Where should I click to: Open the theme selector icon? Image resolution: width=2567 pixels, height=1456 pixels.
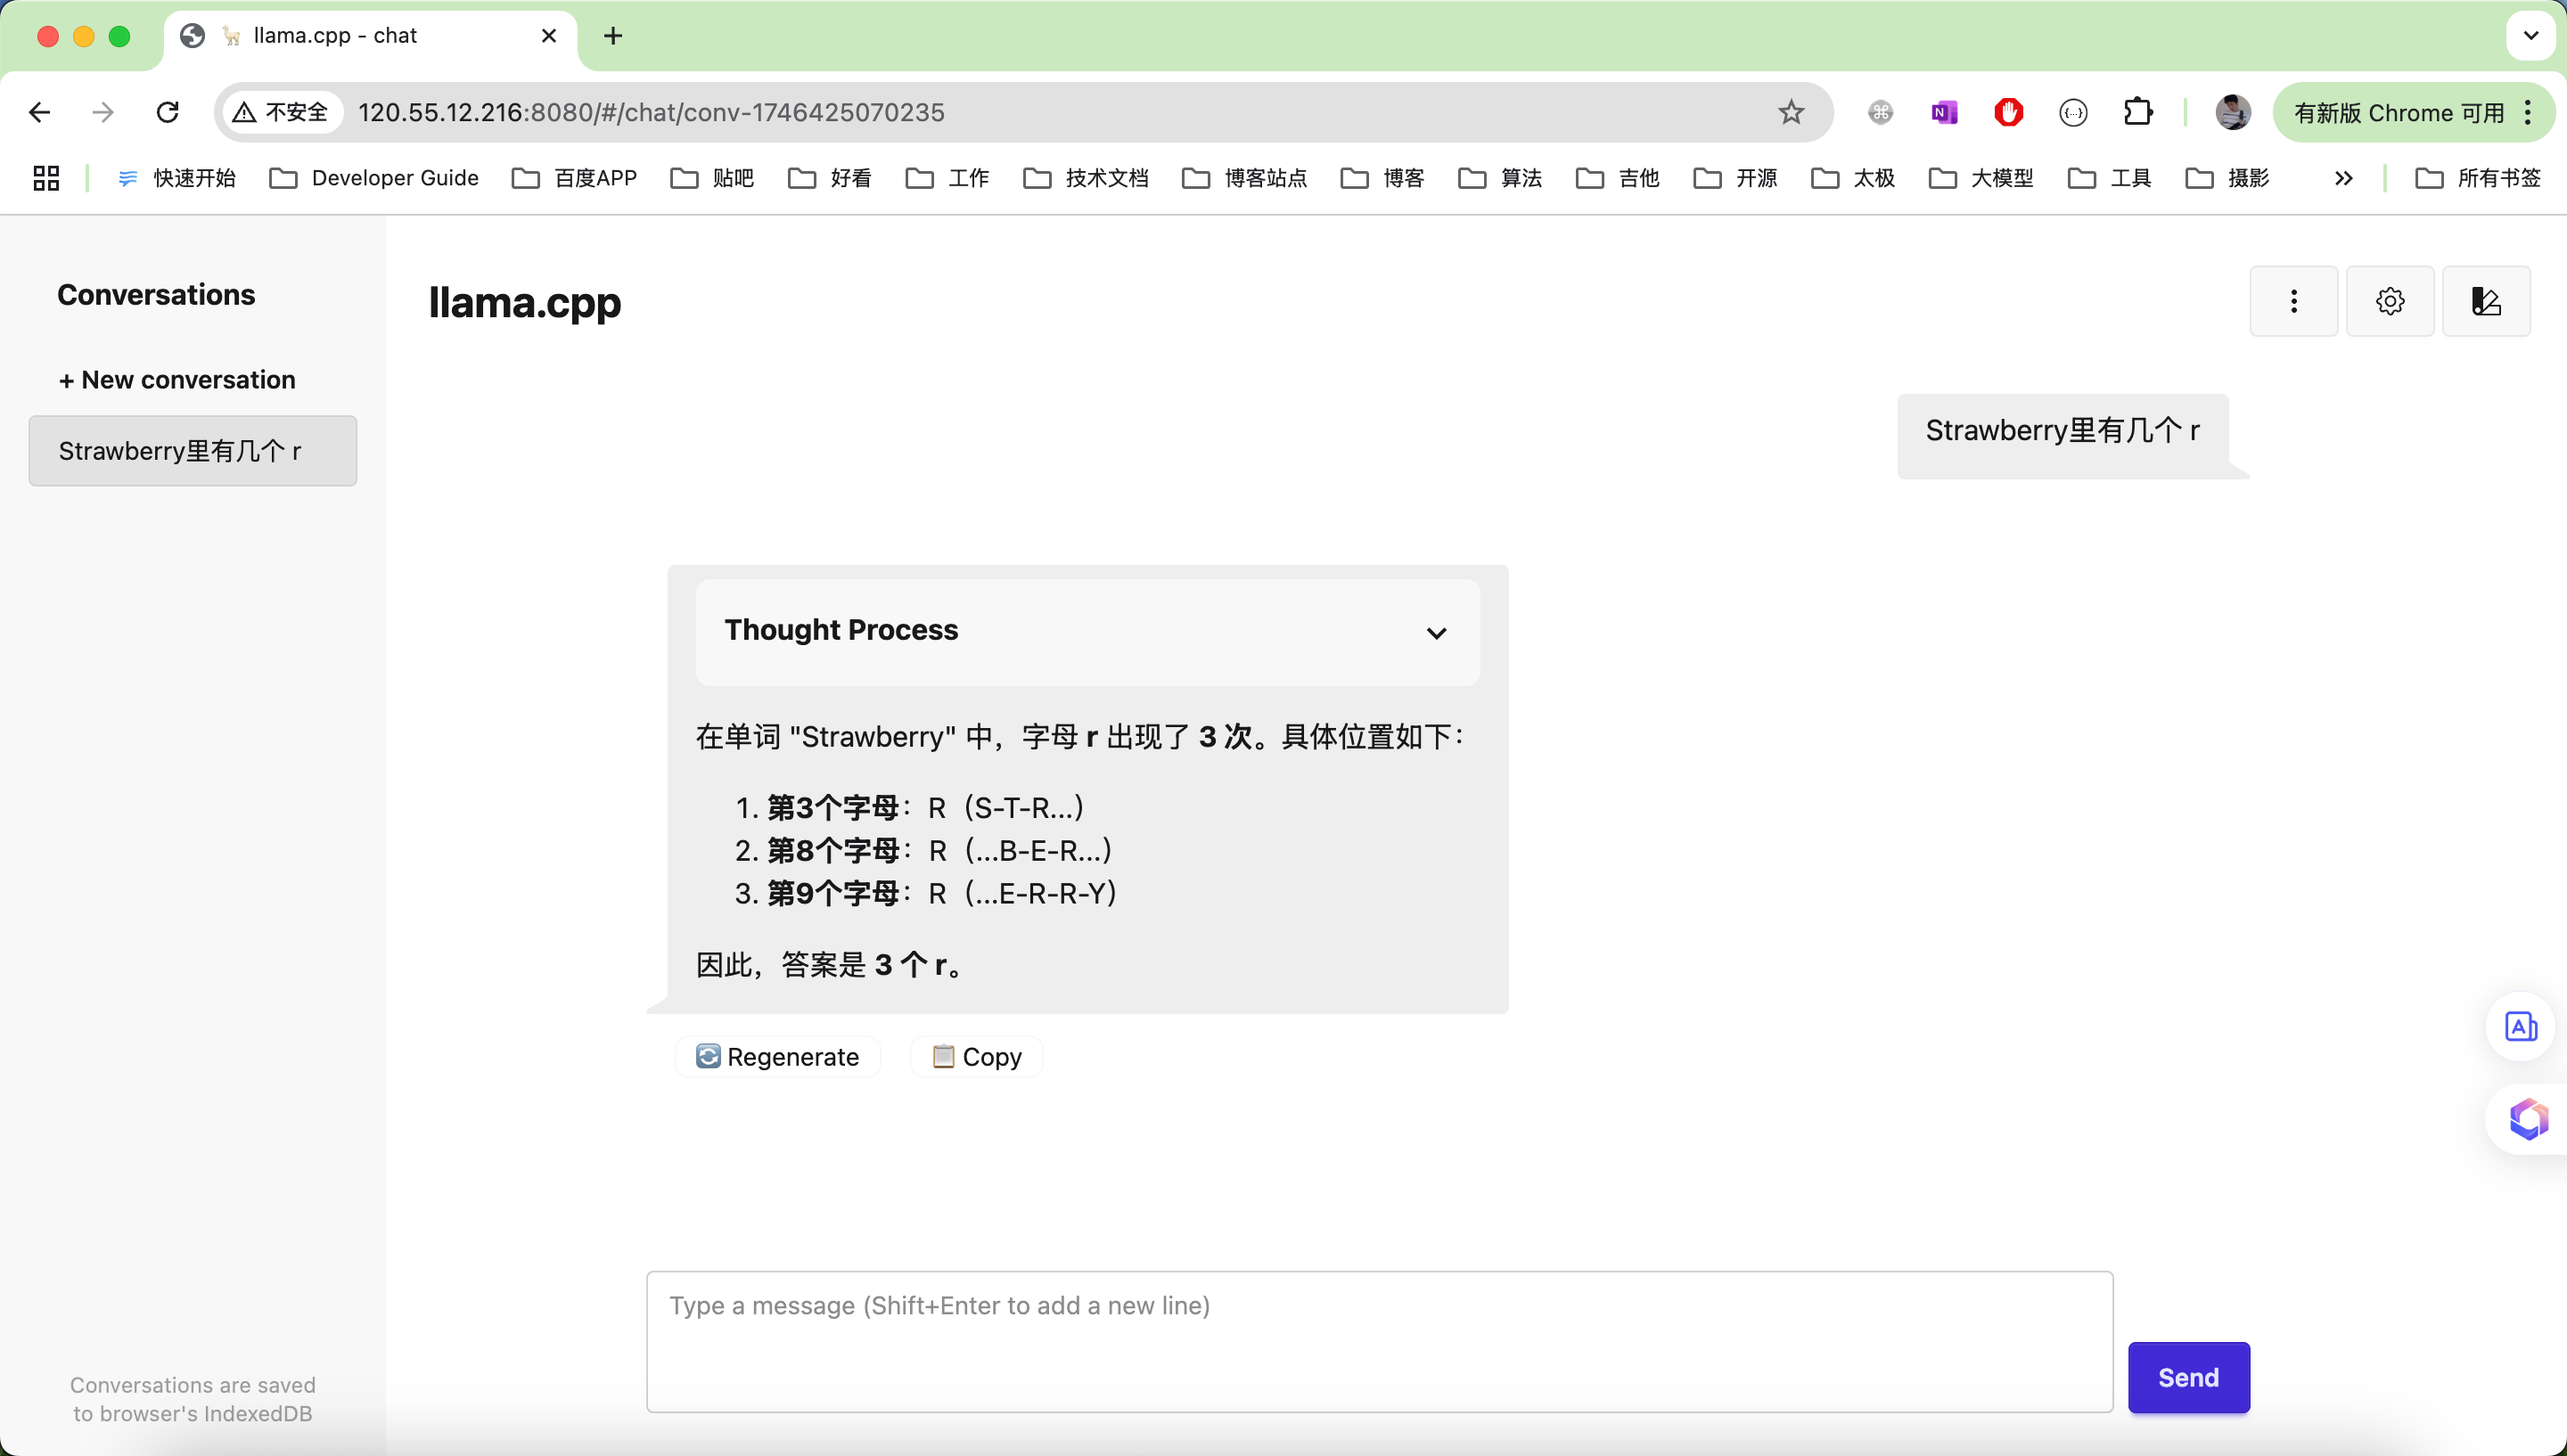click(x=2486, y=301)
